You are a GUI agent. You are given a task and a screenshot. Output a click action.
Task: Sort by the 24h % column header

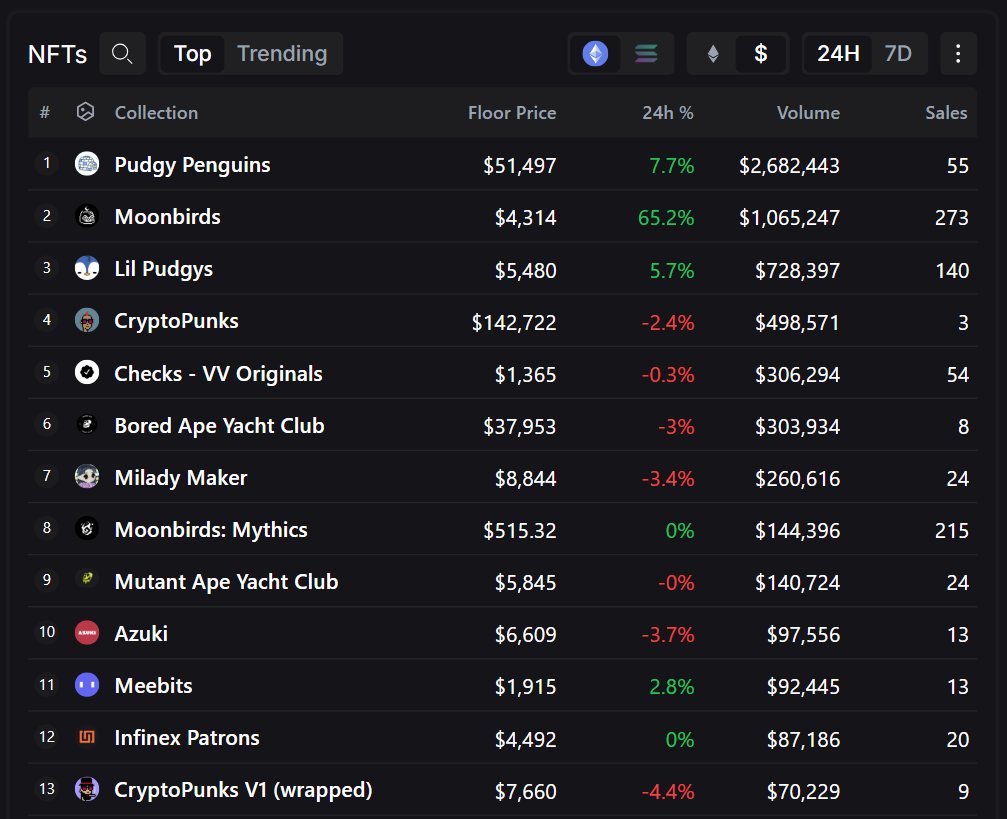(x=668, y=112)
